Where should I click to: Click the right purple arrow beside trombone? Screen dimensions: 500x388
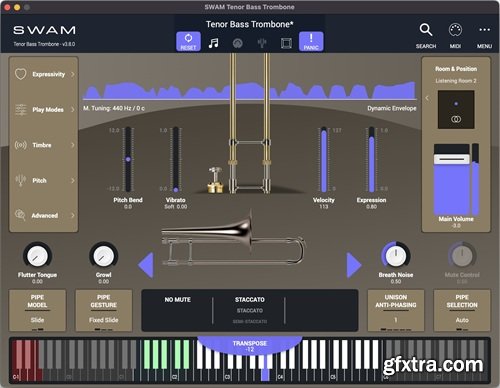click(x=354, y=265)
